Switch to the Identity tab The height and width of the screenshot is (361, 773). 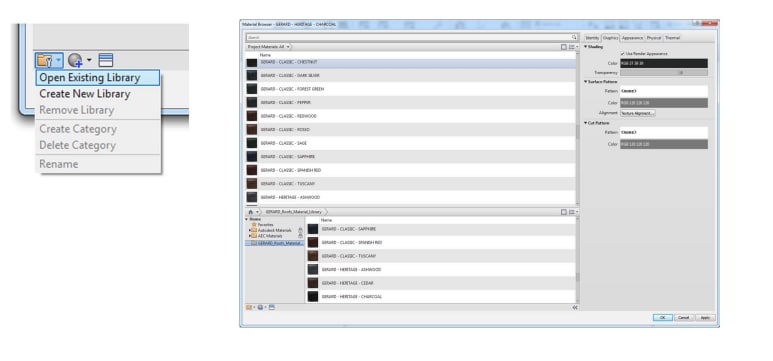(592, 37)
